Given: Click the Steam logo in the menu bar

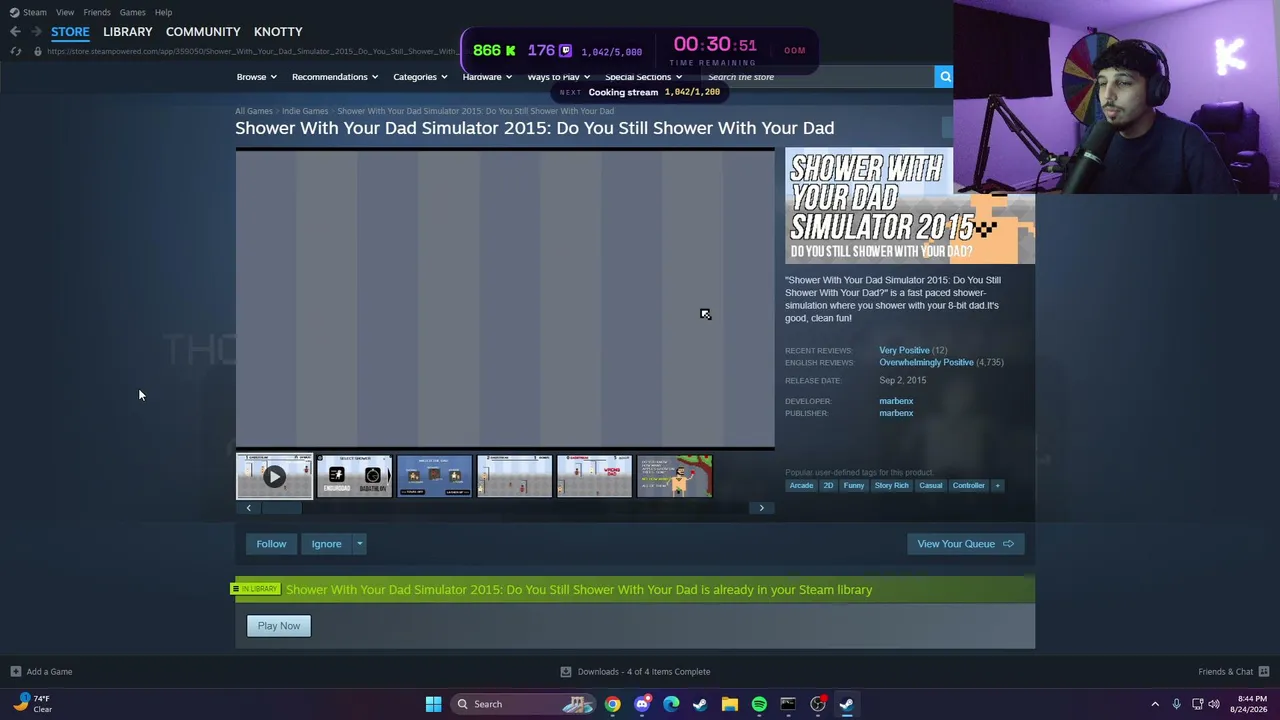Looking at the screenshot, I should [14, 12].
